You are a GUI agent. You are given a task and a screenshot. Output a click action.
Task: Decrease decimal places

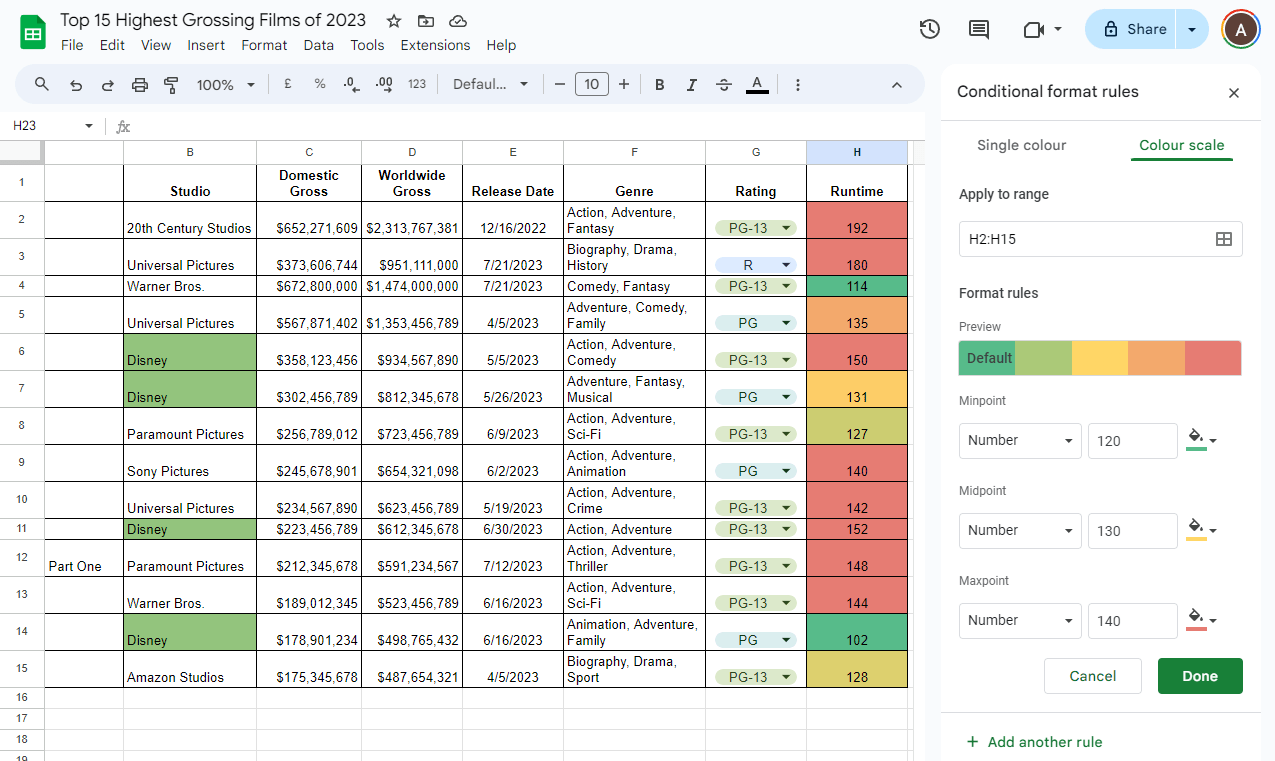351,85
